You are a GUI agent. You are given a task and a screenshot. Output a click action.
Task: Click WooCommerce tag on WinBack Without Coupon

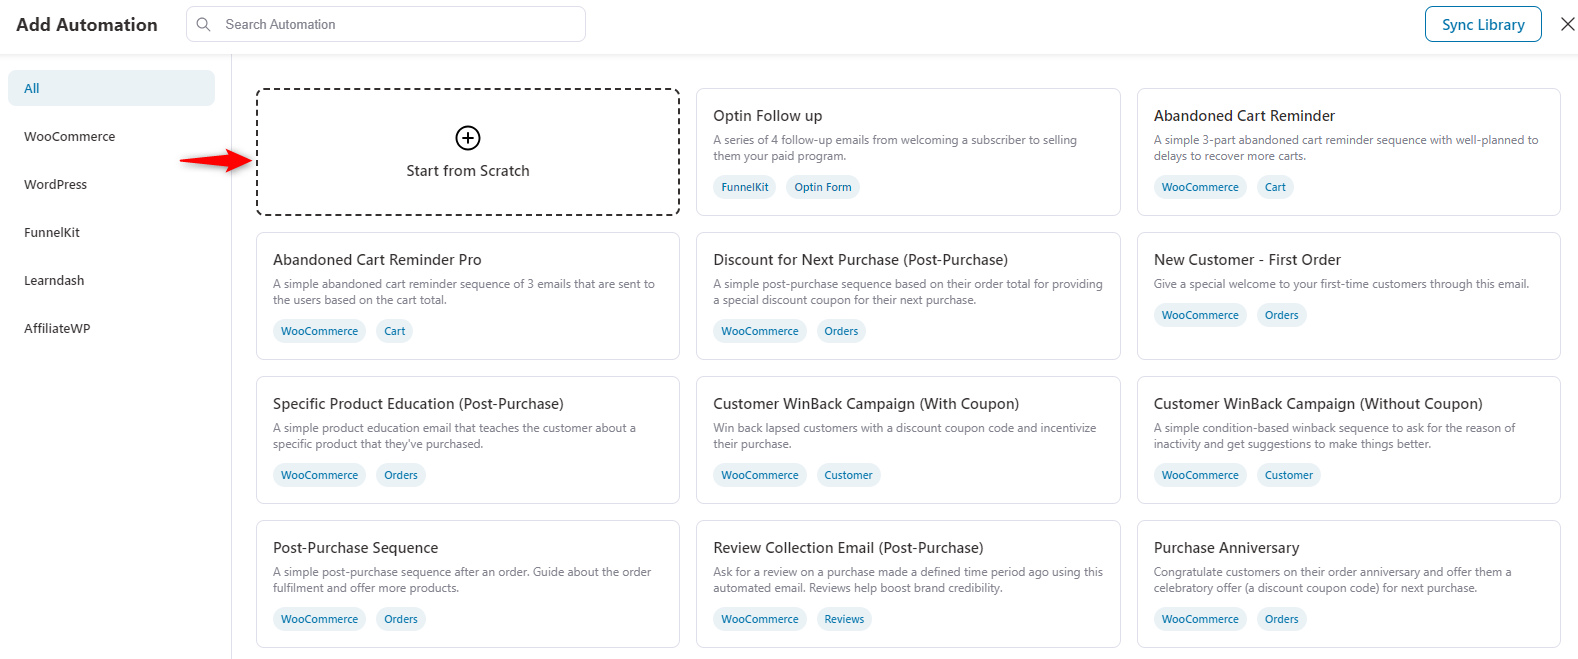[1200, 475]
